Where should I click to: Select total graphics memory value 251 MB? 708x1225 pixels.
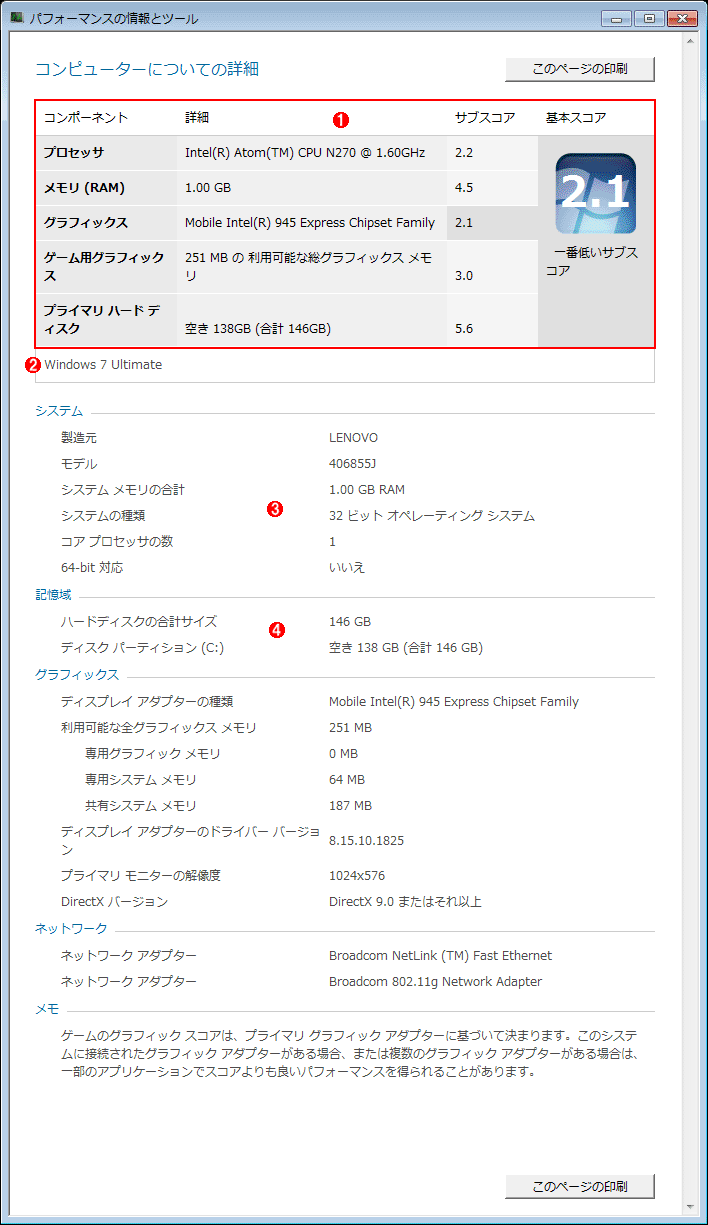pos(350,728)
